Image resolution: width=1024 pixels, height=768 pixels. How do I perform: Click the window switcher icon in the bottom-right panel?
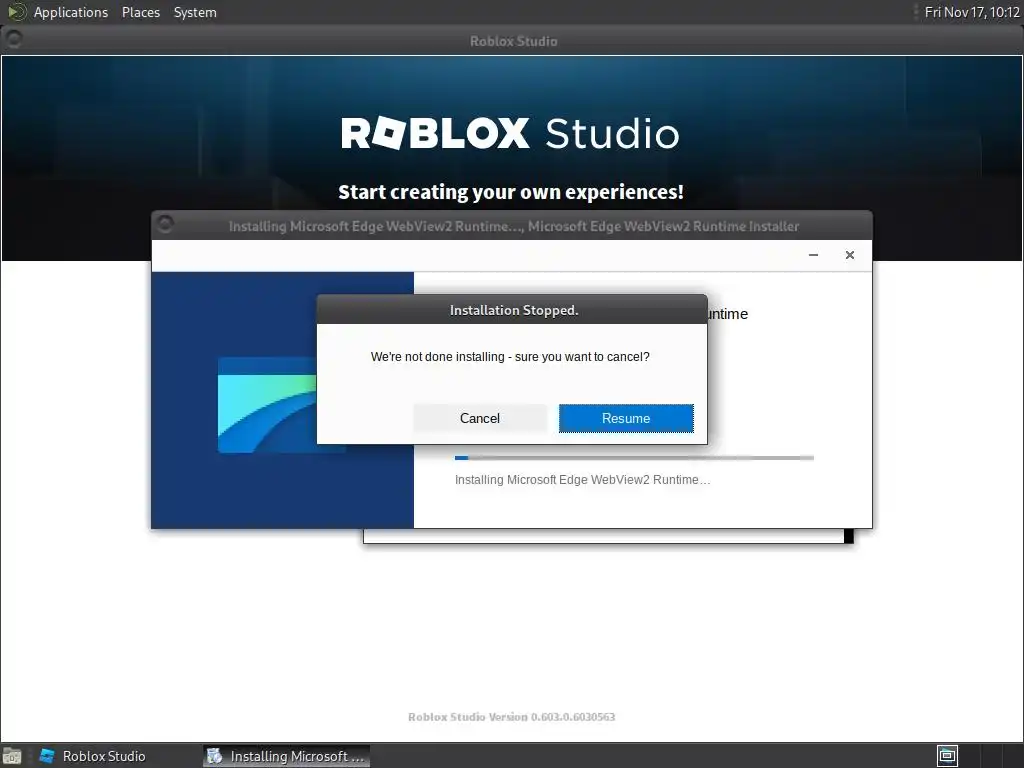[947, 756]
